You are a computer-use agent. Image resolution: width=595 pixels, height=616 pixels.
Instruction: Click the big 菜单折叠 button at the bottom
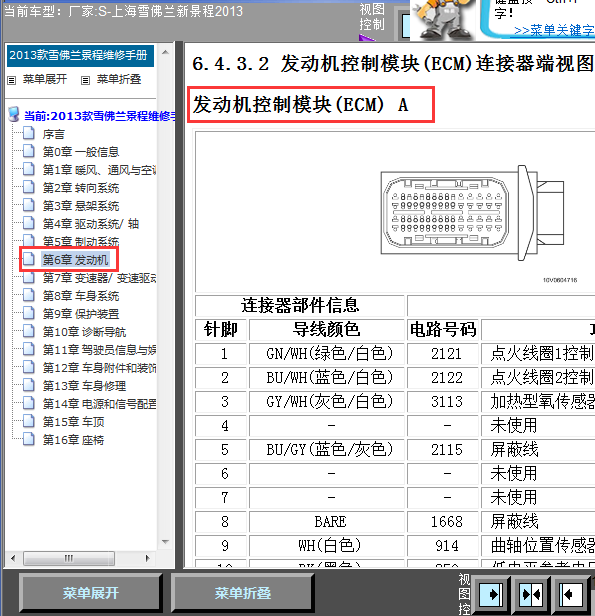click(x=243, y=593)
